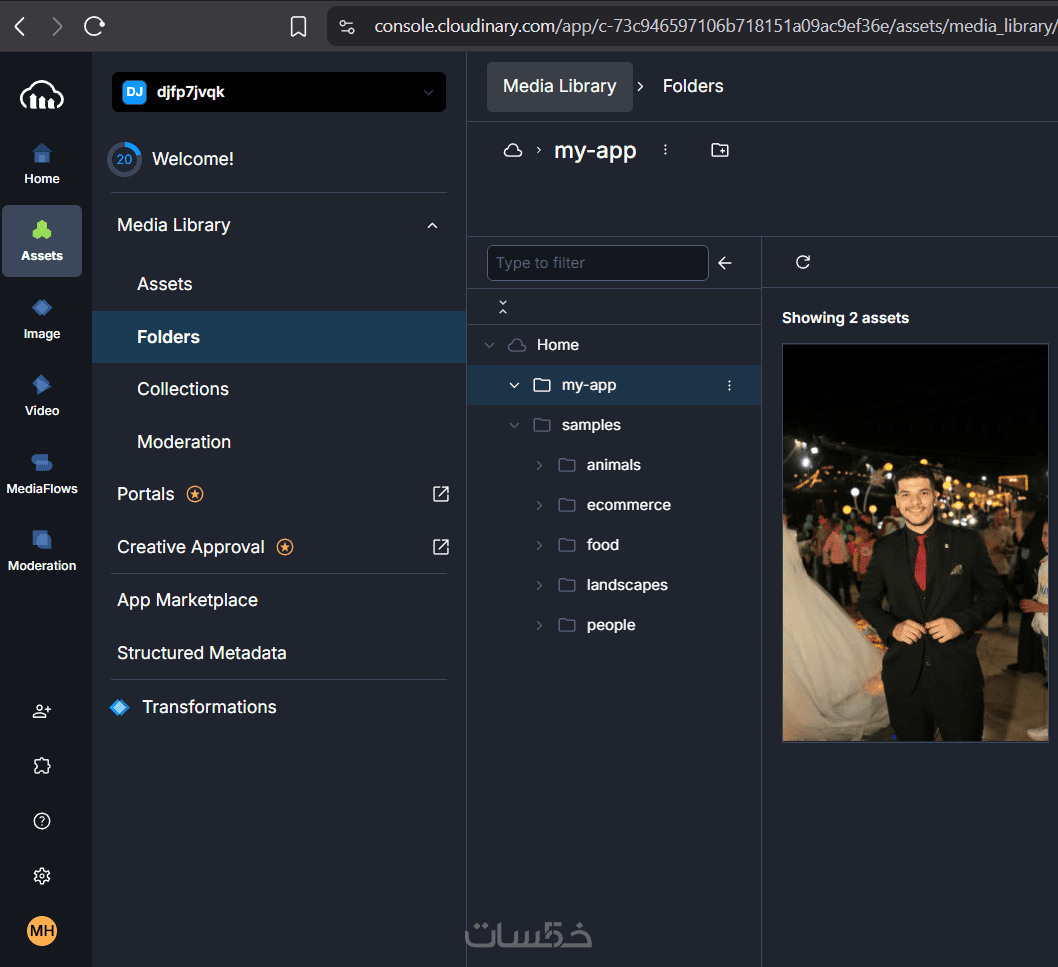Collapse the my-app folder chevron
This screenshot has height=967, width=1058.
point(514,385)
